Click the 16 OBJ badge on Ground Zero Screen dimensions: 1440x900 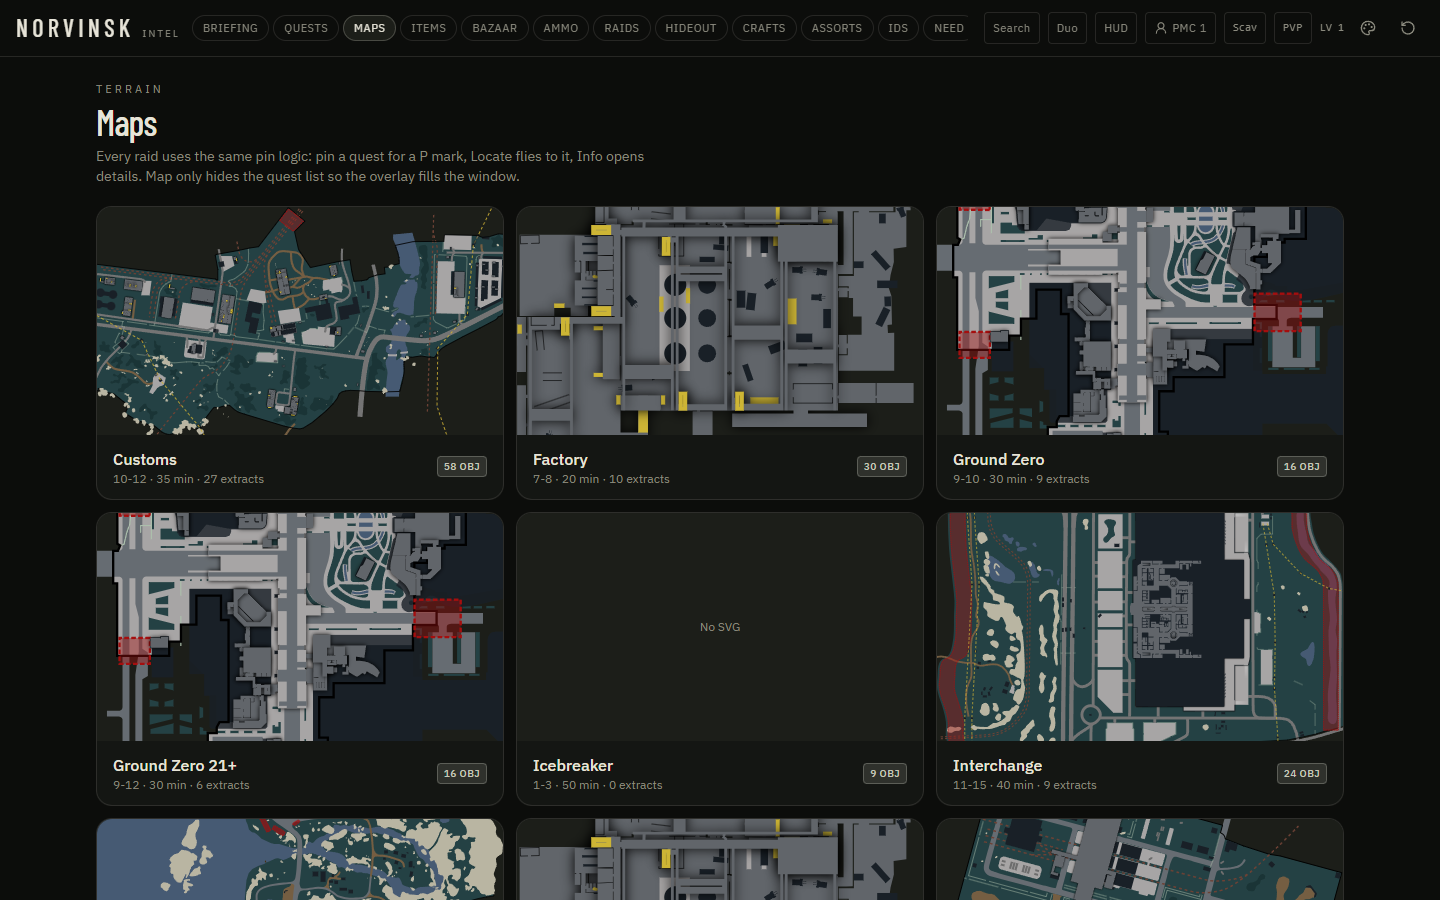click(1302, 467)
